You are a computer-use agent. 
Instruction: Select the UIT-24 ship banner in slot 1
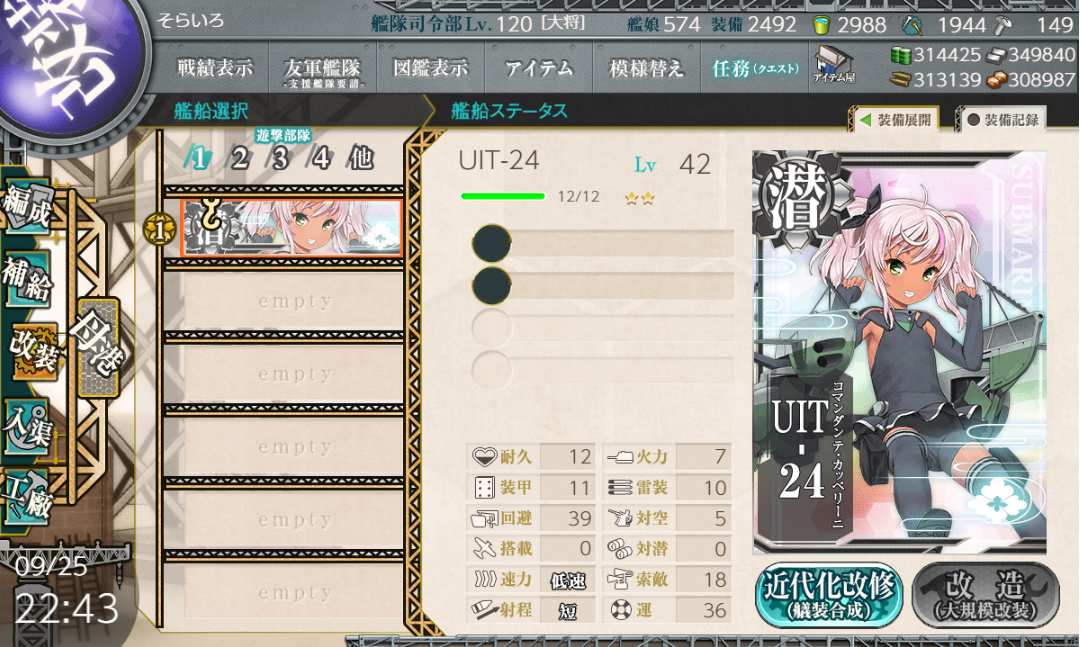pos(292,228)
